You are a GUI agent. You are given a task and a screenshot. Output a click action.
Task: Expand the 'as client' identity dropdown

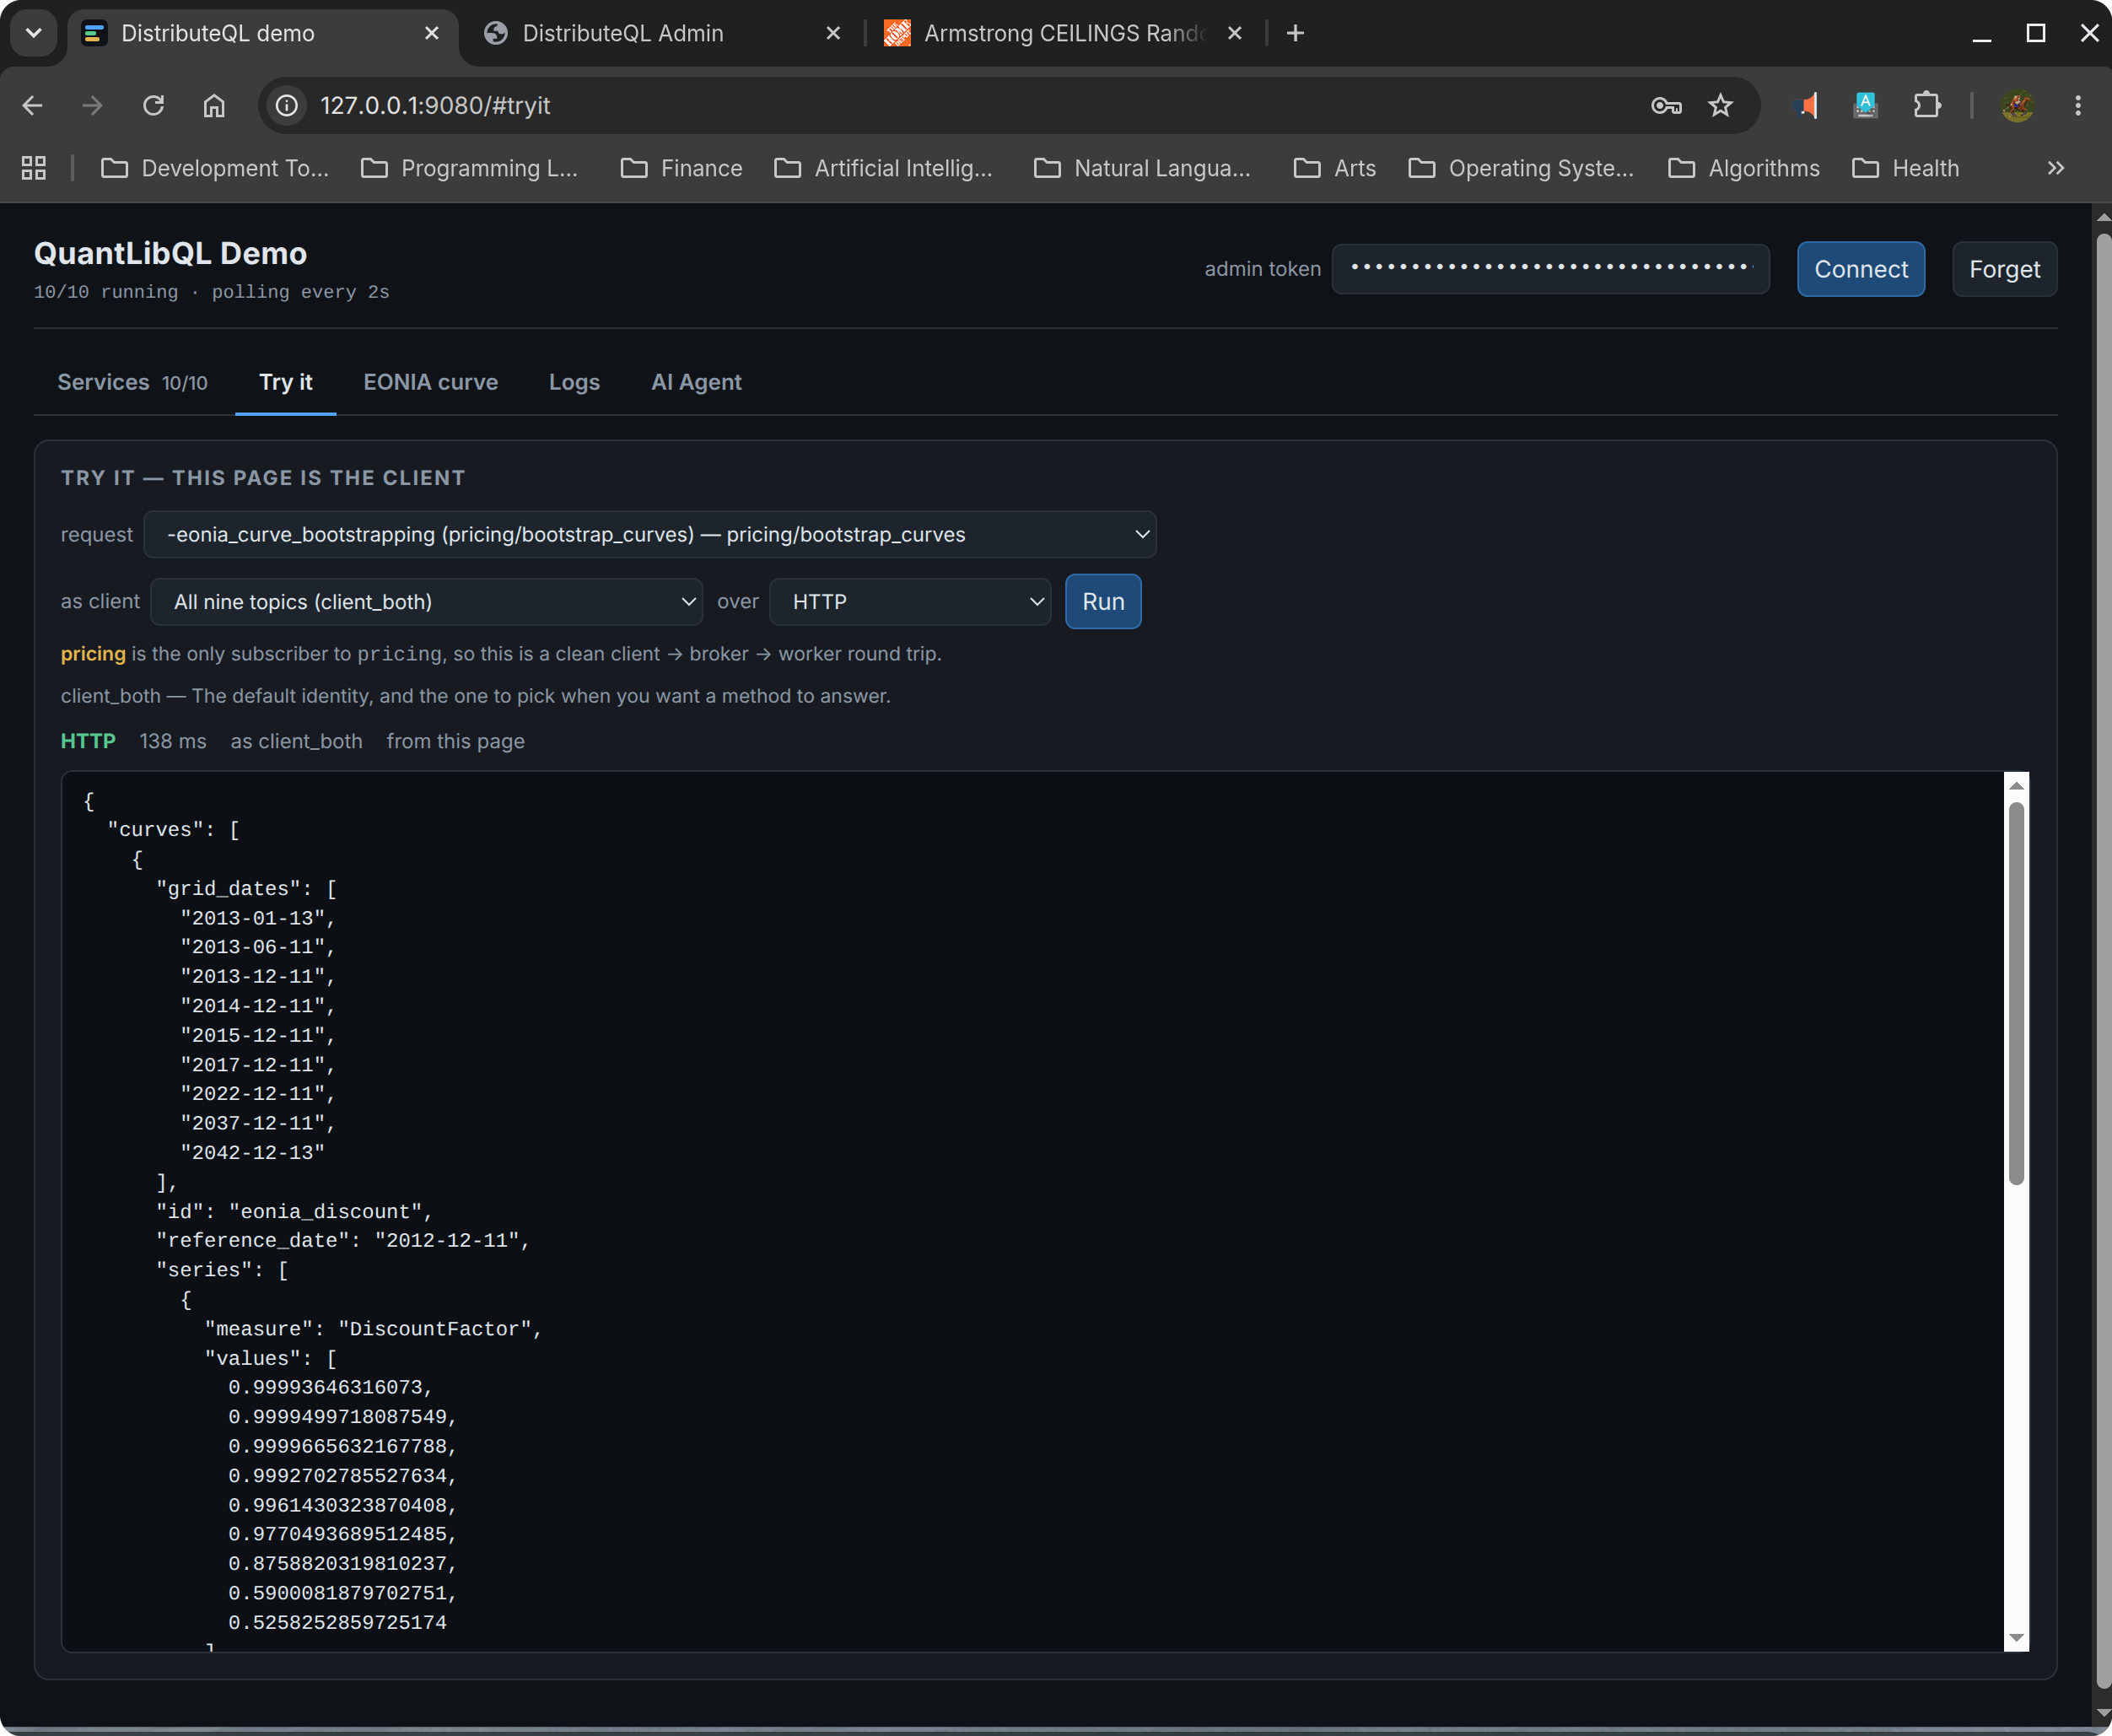(x=426, y=601)
